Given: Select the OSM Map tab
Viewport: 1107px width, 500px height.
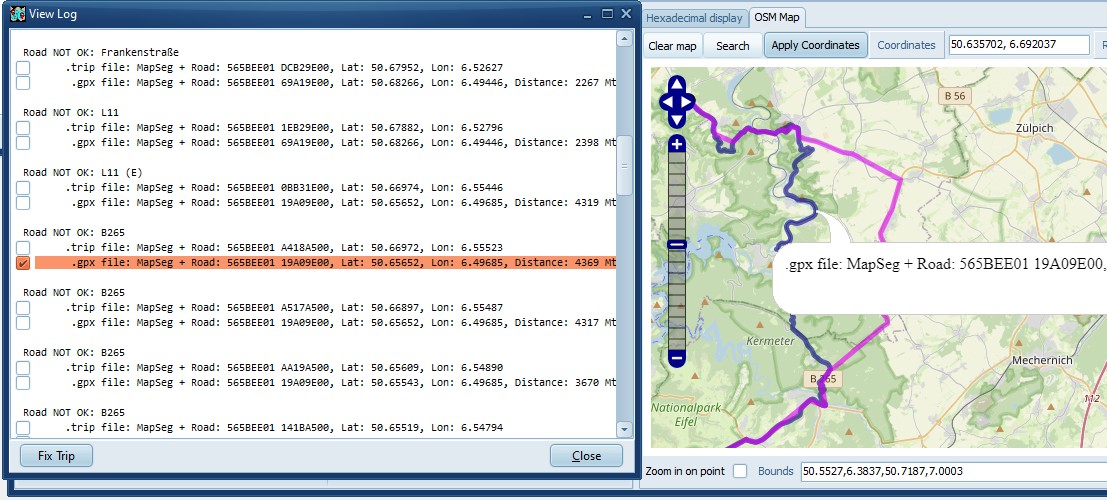Looking at the screenshot, I should coord(778,18).
